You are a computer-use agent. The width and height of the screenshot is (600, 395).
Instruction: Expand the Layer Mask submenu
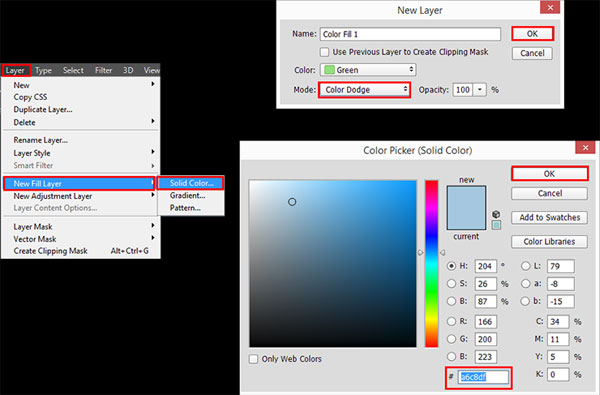153,226
